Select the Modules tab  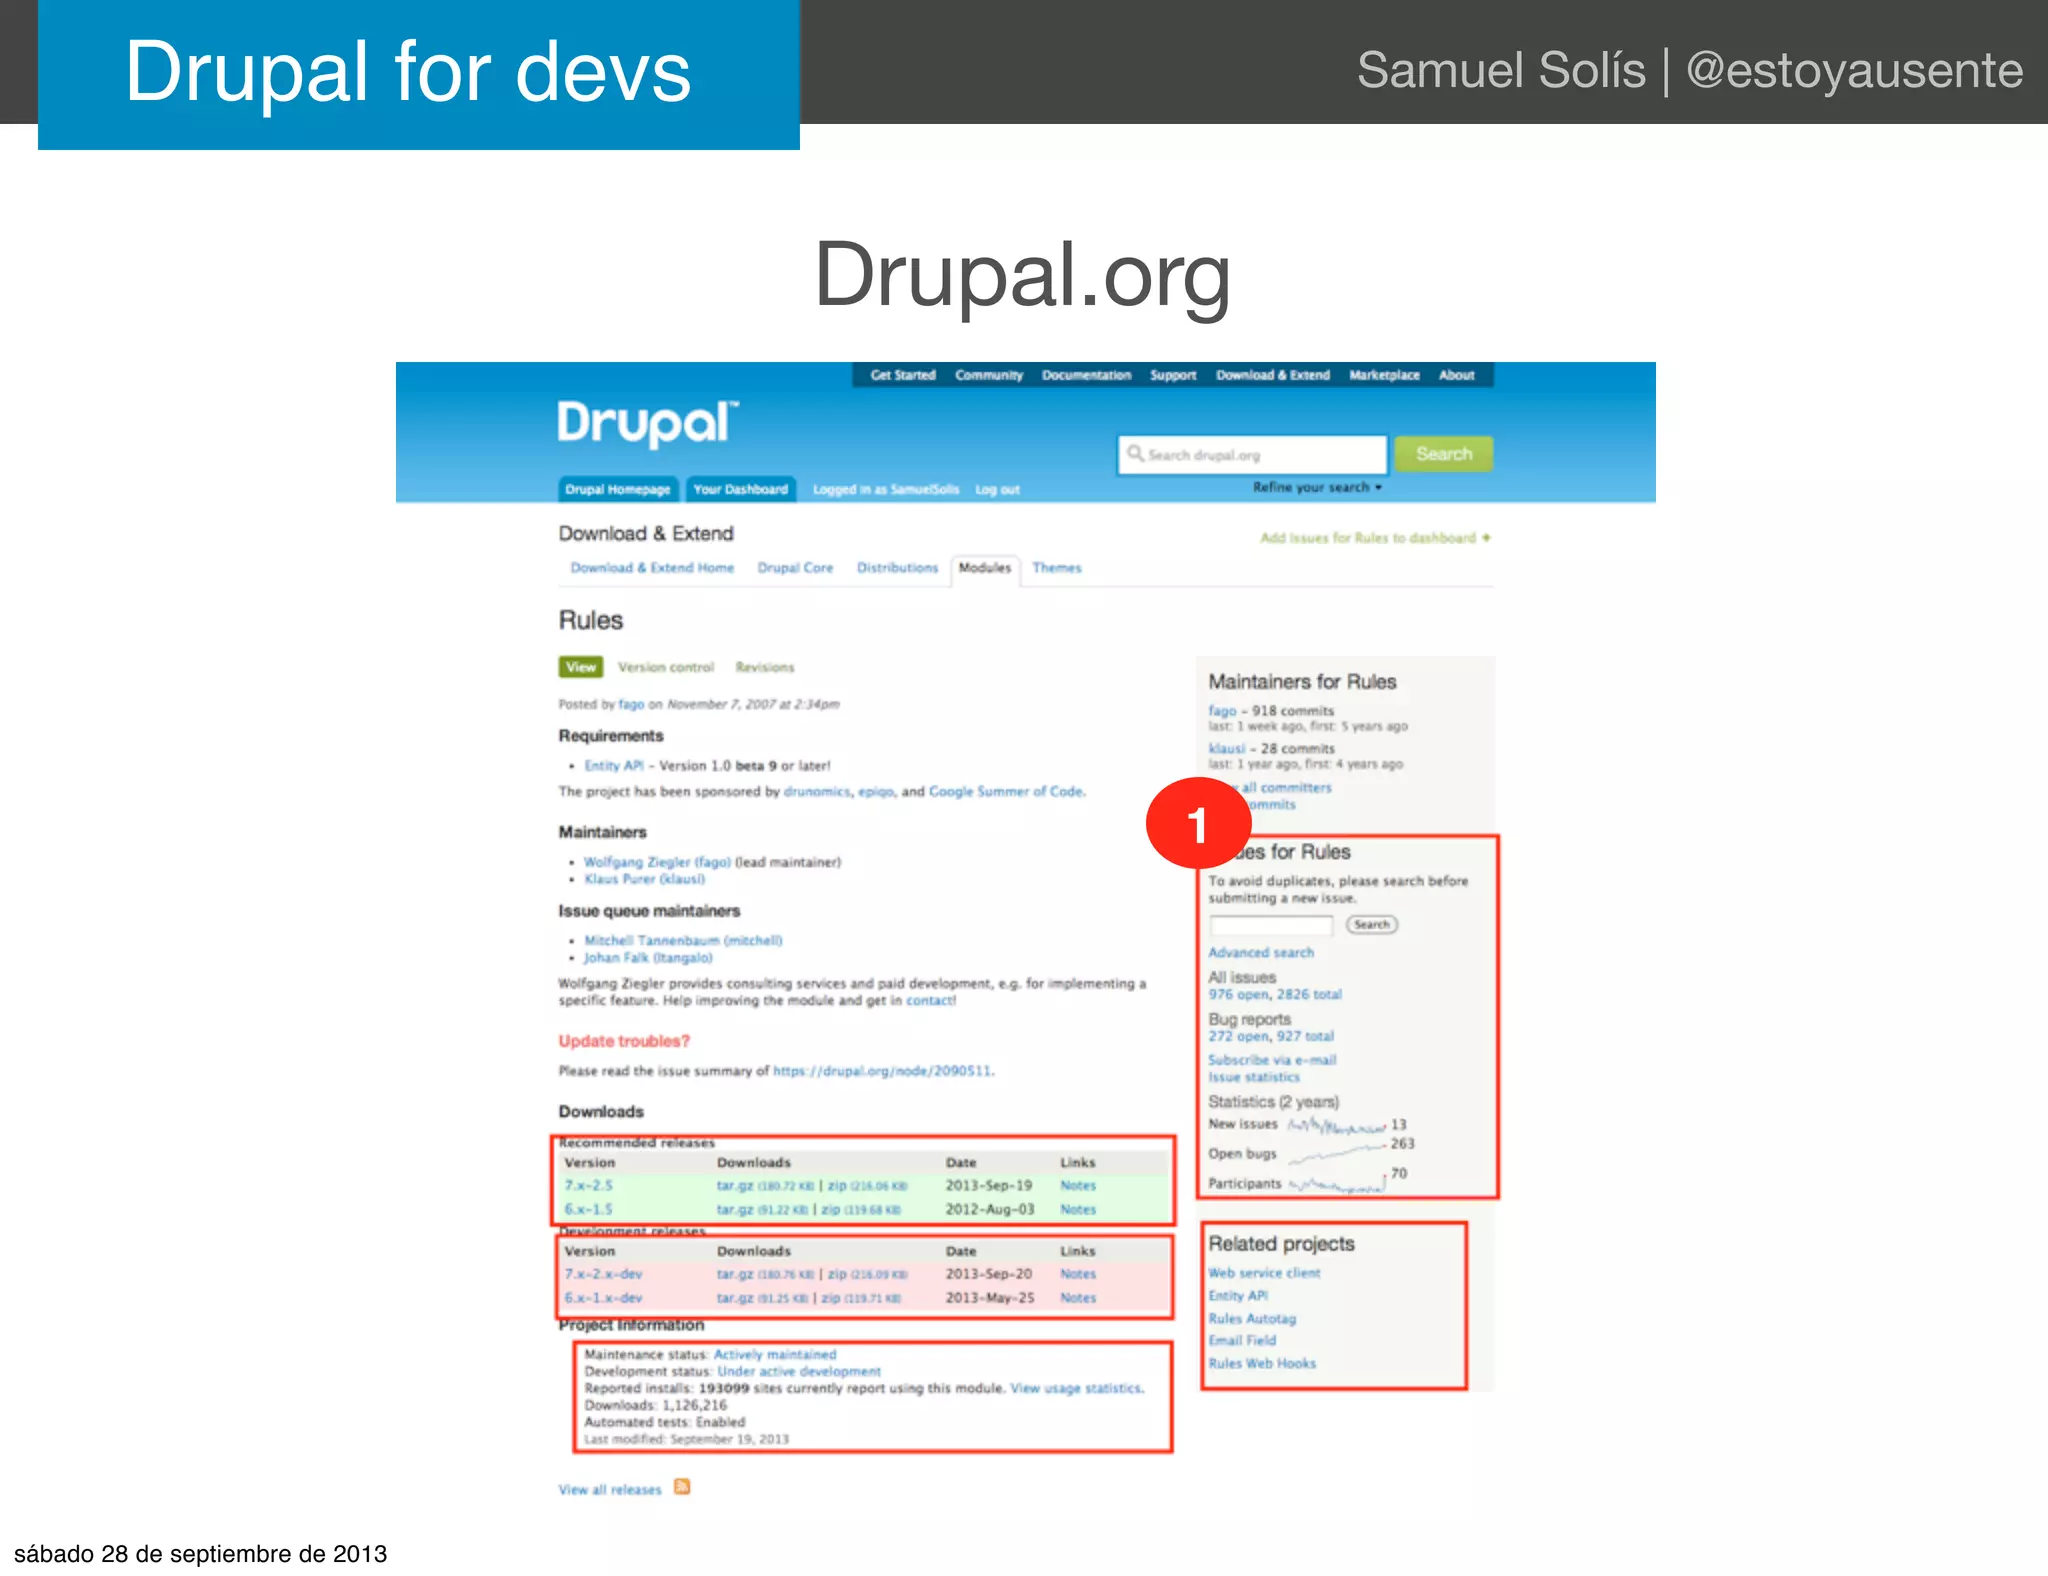click(985, 568)
